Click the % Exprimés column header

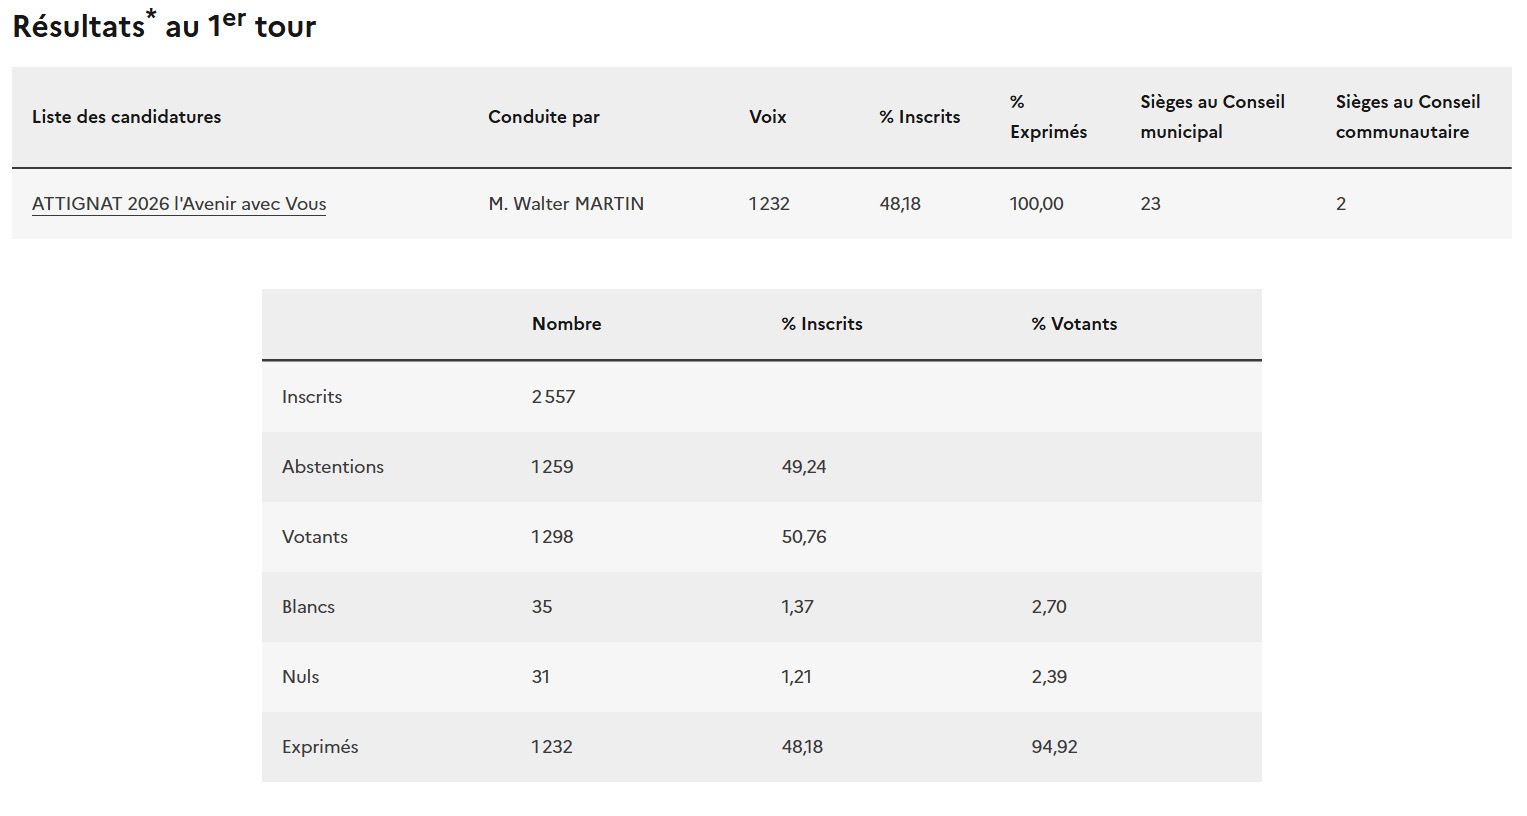tap(1047, 117)
